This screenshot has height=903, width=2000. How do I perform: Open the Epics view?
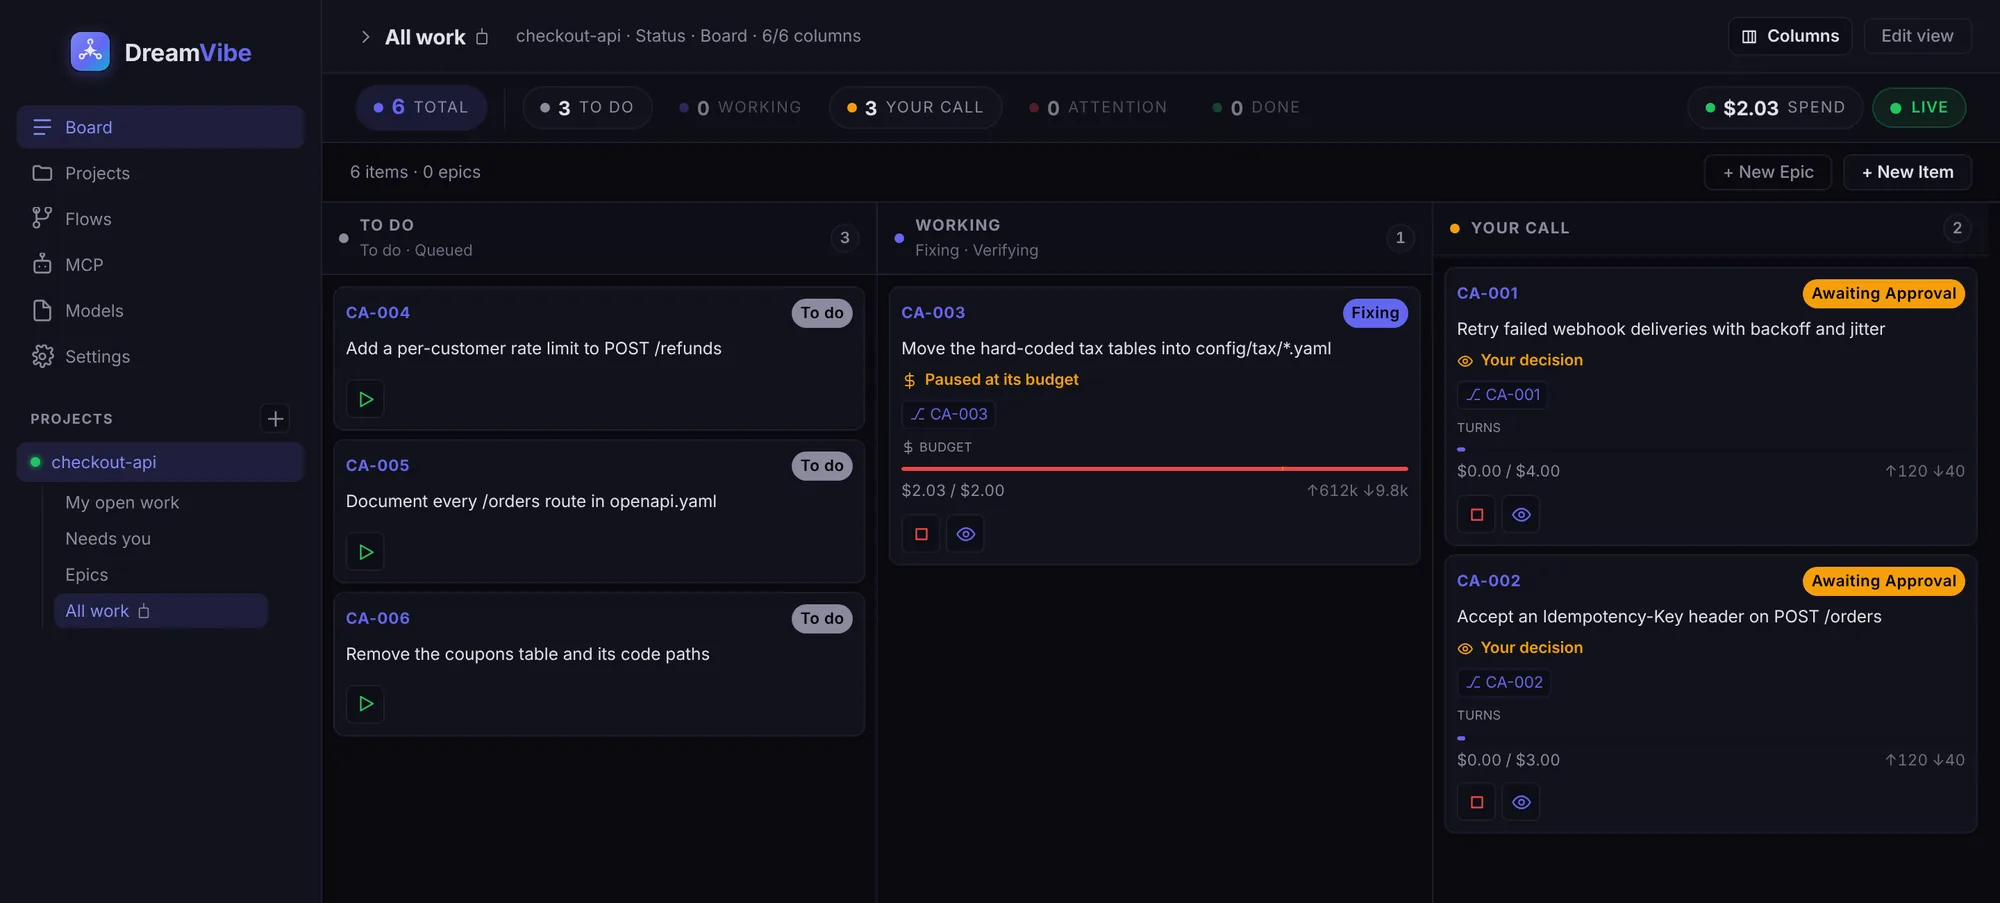161,574
